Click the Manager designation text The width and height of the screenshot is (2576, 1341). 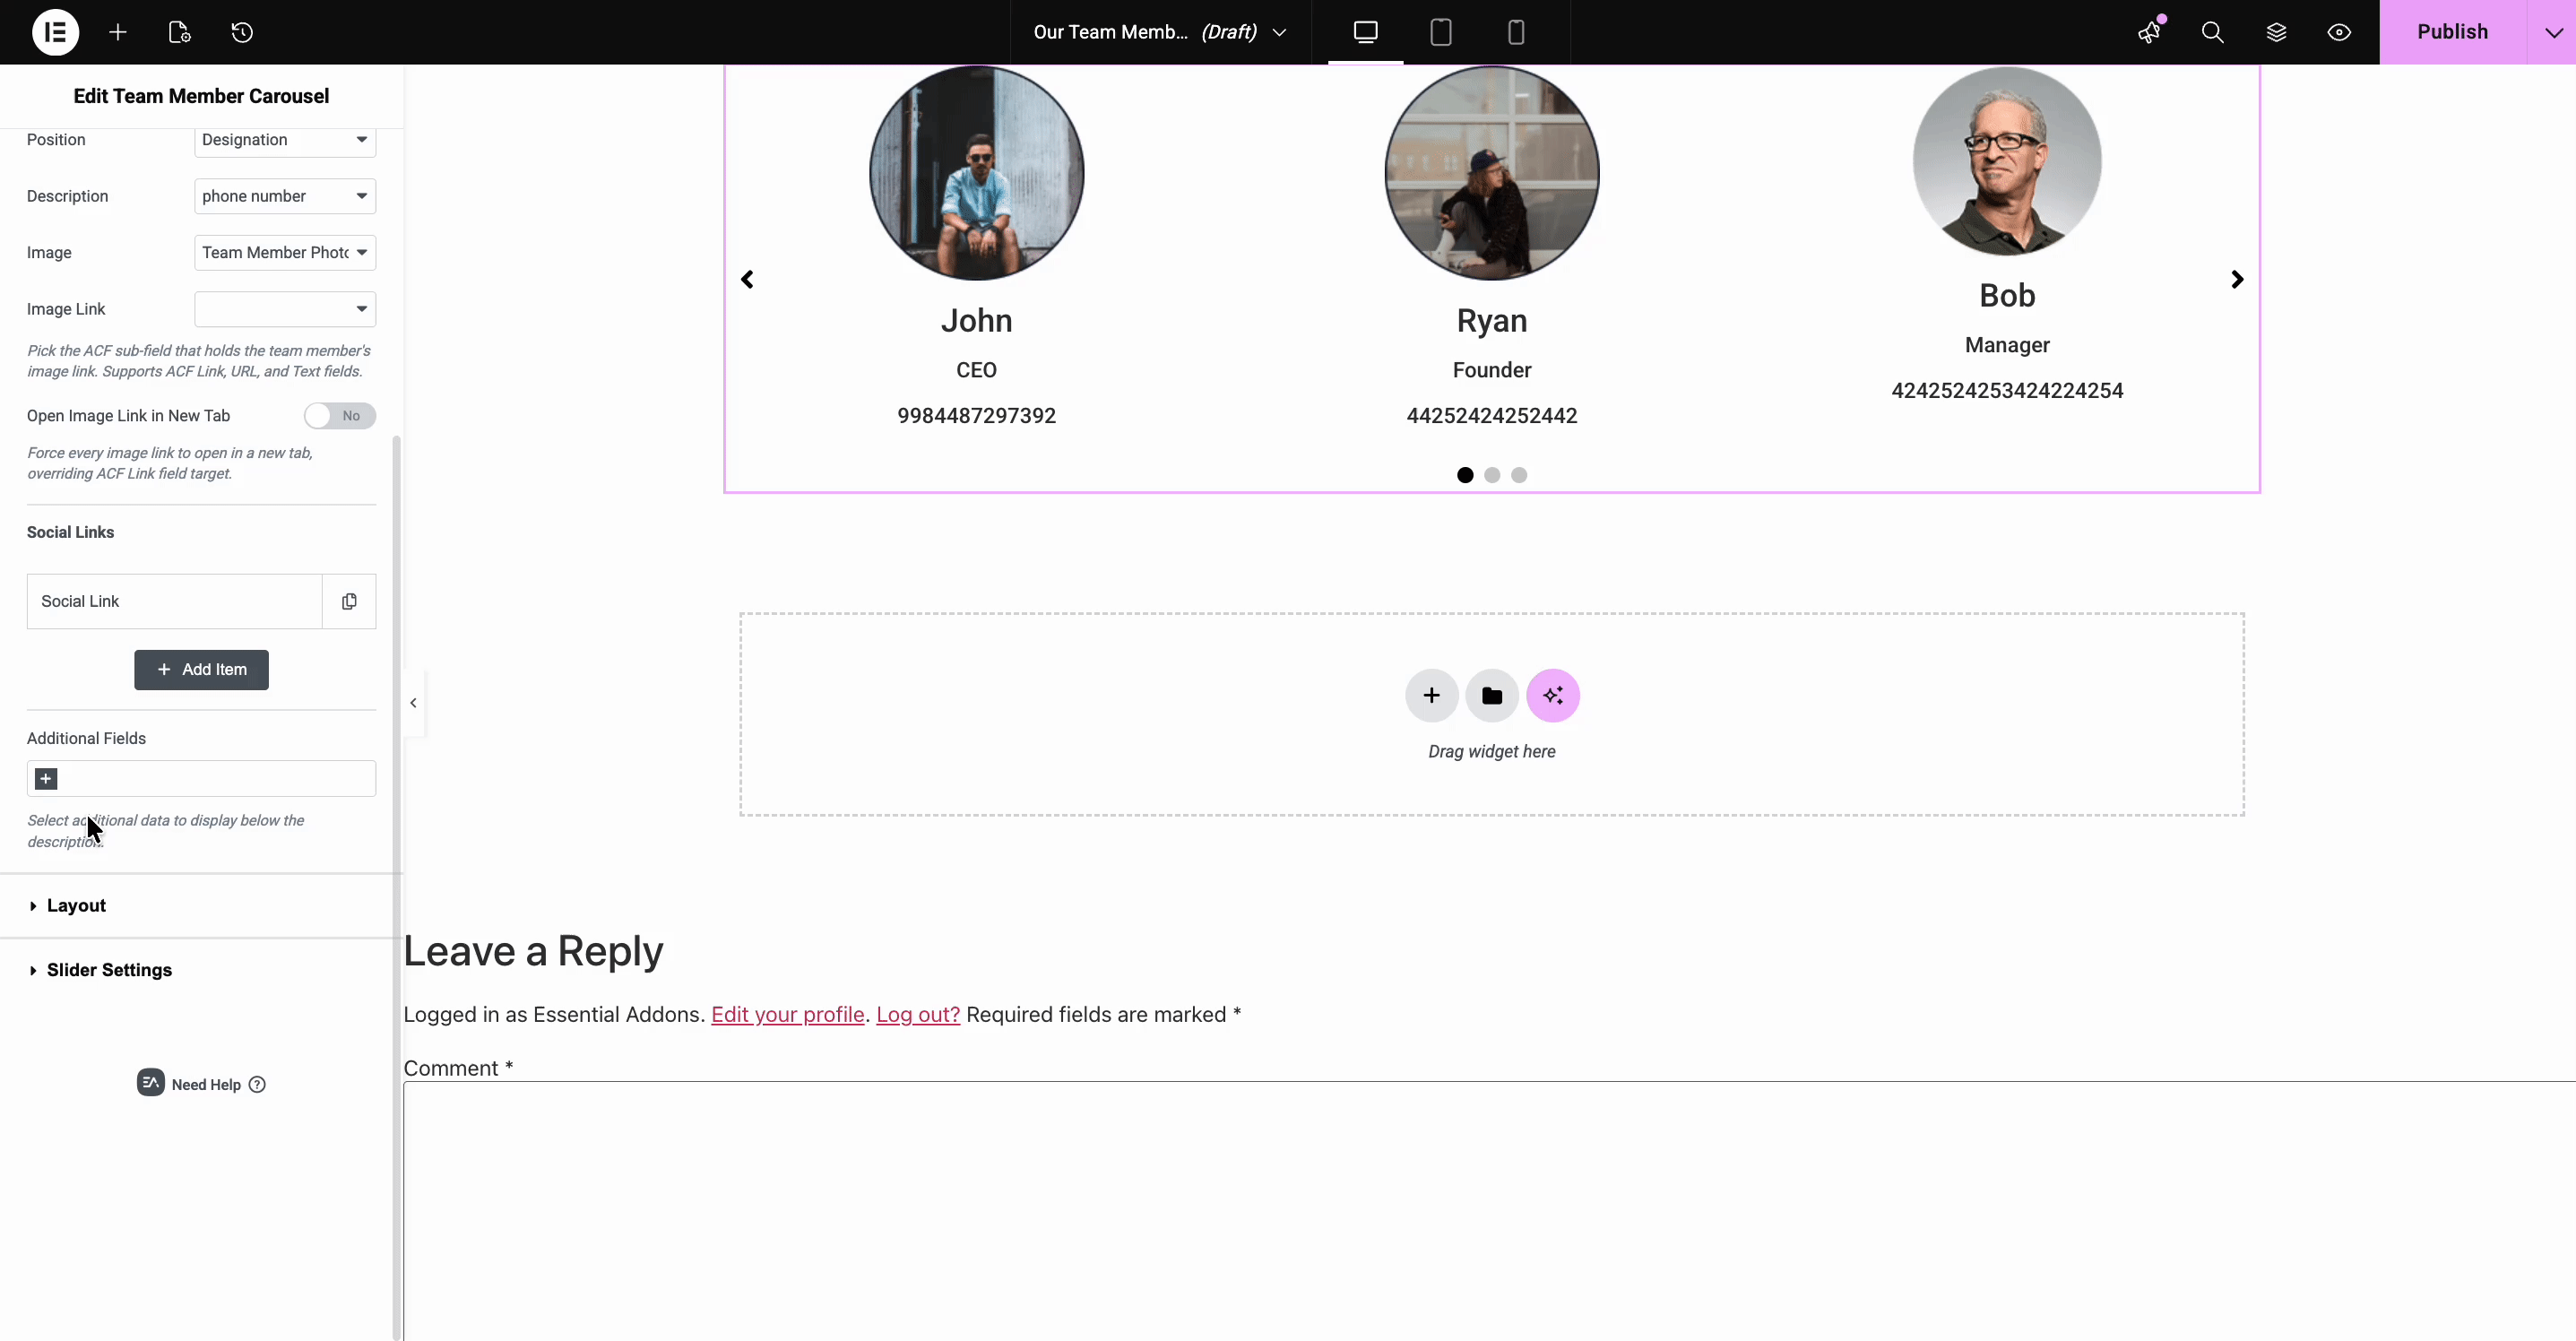click(x=2007, y=345)
